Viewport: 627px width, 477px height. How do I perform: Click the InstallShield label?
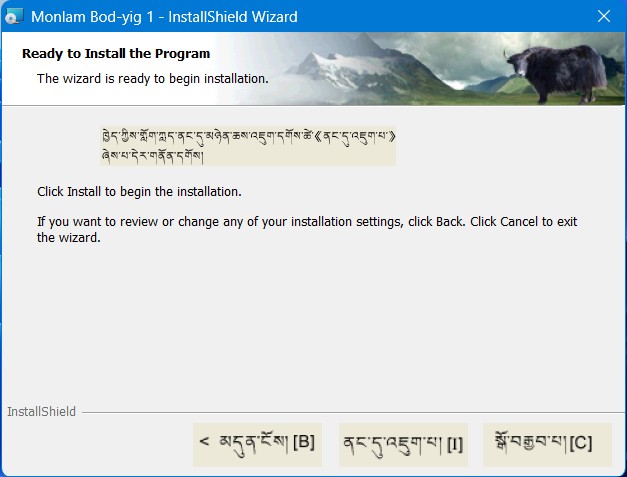[42, 411]
